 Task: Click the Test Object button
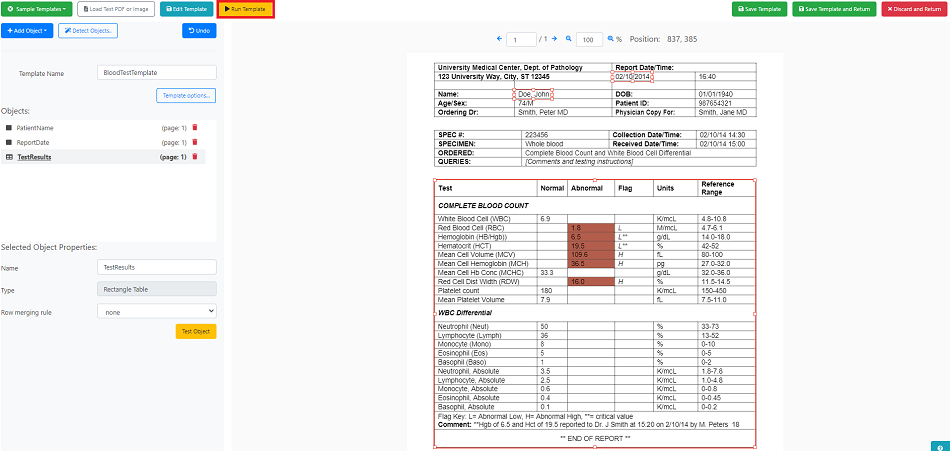click(x=196, y=332)
